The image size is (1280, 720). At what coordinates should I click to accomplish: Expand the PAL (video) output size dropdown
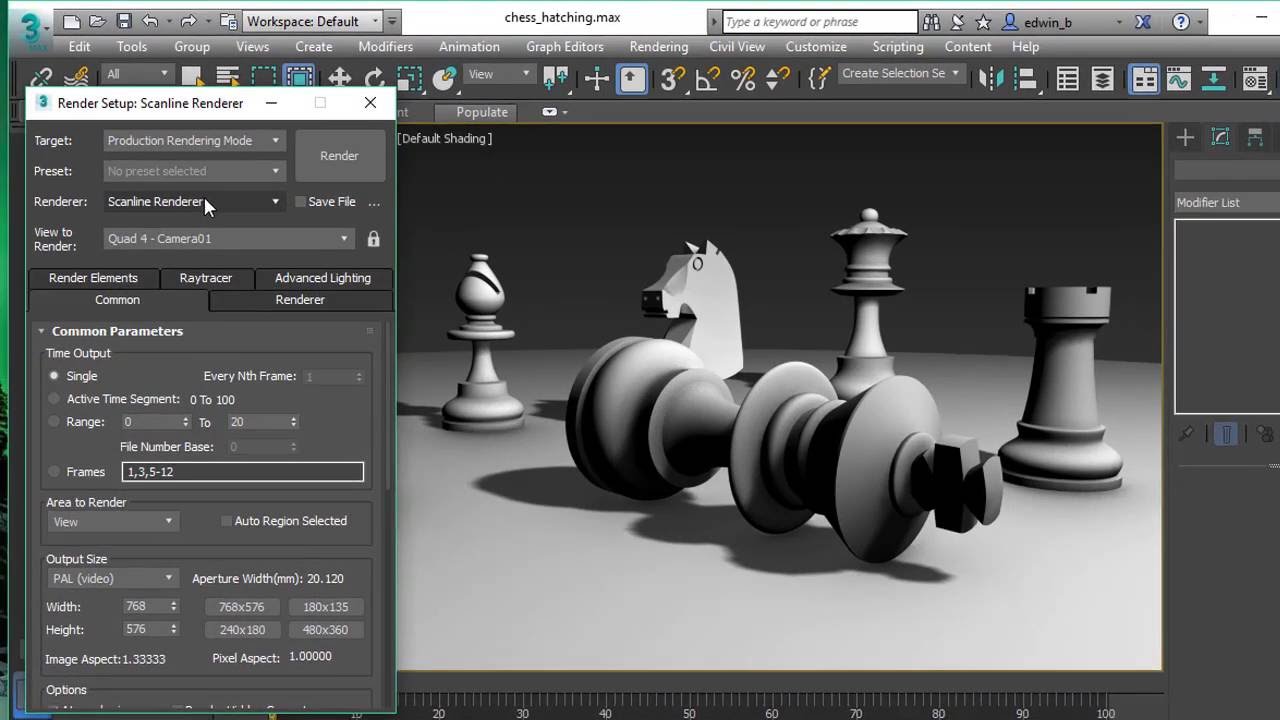pyautogui.click(x=112, y=578)
